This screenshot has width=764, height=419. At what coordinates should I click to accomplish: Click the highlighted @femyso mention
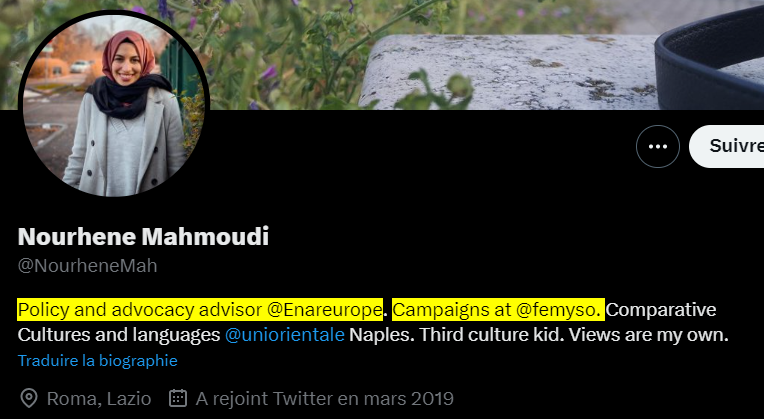[x=558, y=309]
